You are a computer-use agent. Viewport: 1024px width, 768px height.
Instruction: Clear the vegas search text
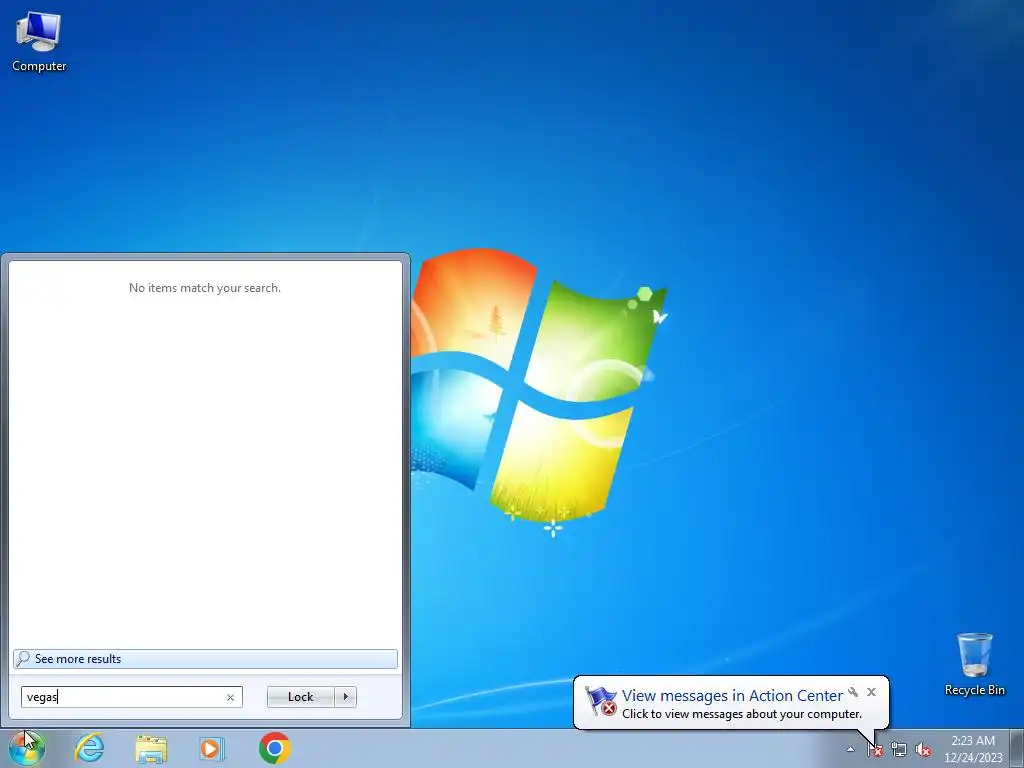(x=230, y=697)
